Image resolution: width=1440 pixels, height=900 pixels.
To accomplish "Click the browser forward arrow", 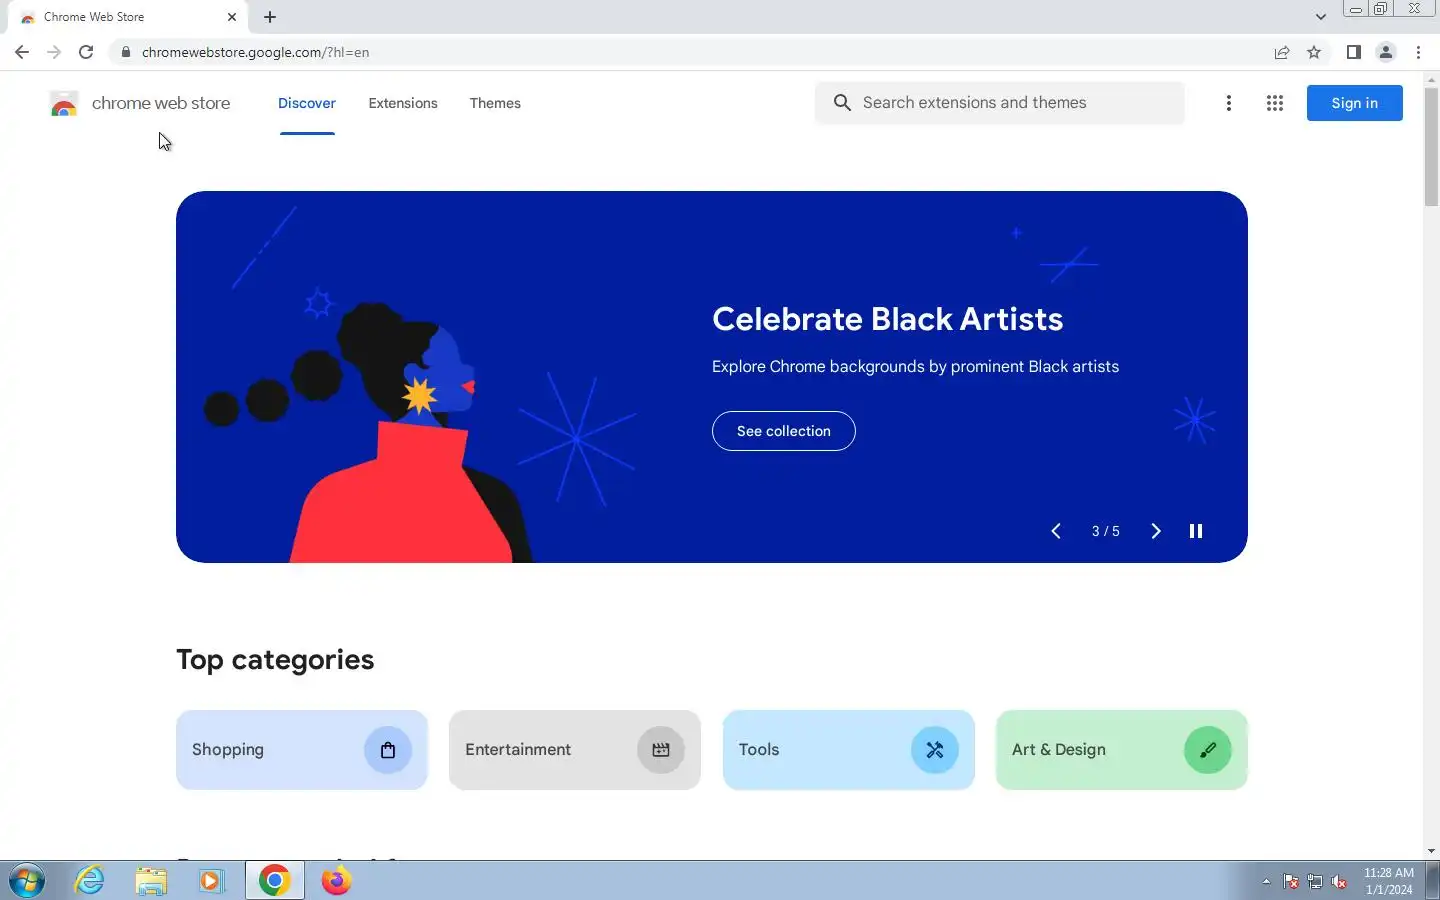I will click(x=54, y=52).
